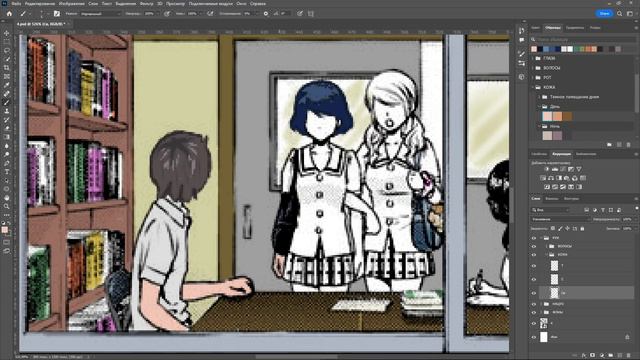Image resolution: width=640 pixels, height=360 pixels.
Task: Collapse the День swatch group
Action: tap(539, 107)
